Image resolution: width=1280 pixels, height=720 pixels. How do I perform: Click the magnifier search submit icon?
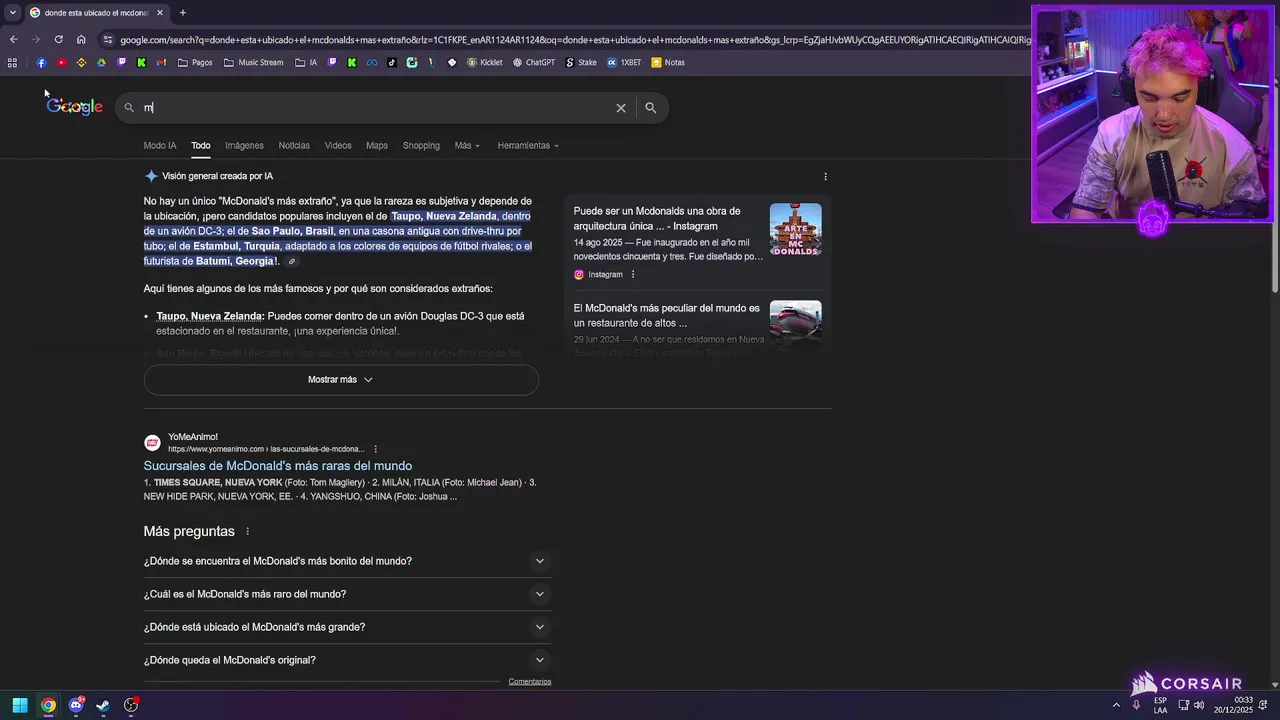click(x=651, y=108)
